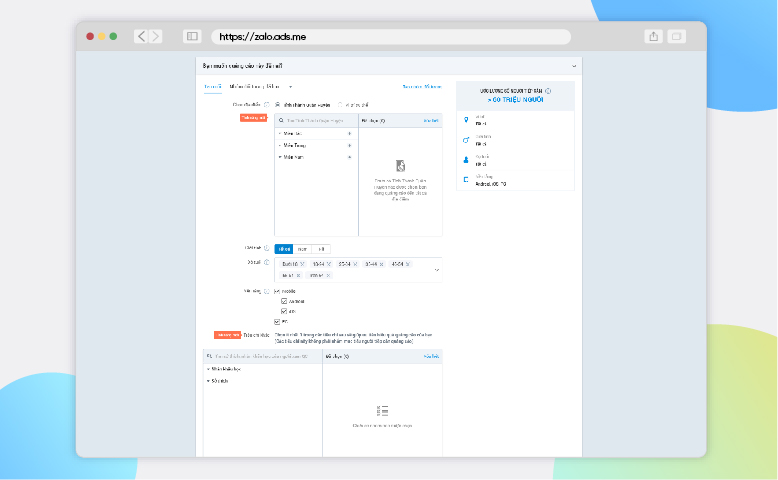This screenshot has width=778, height=480.
Task: Select the highlighted all-genders button
Action: [x=284, y=249]
